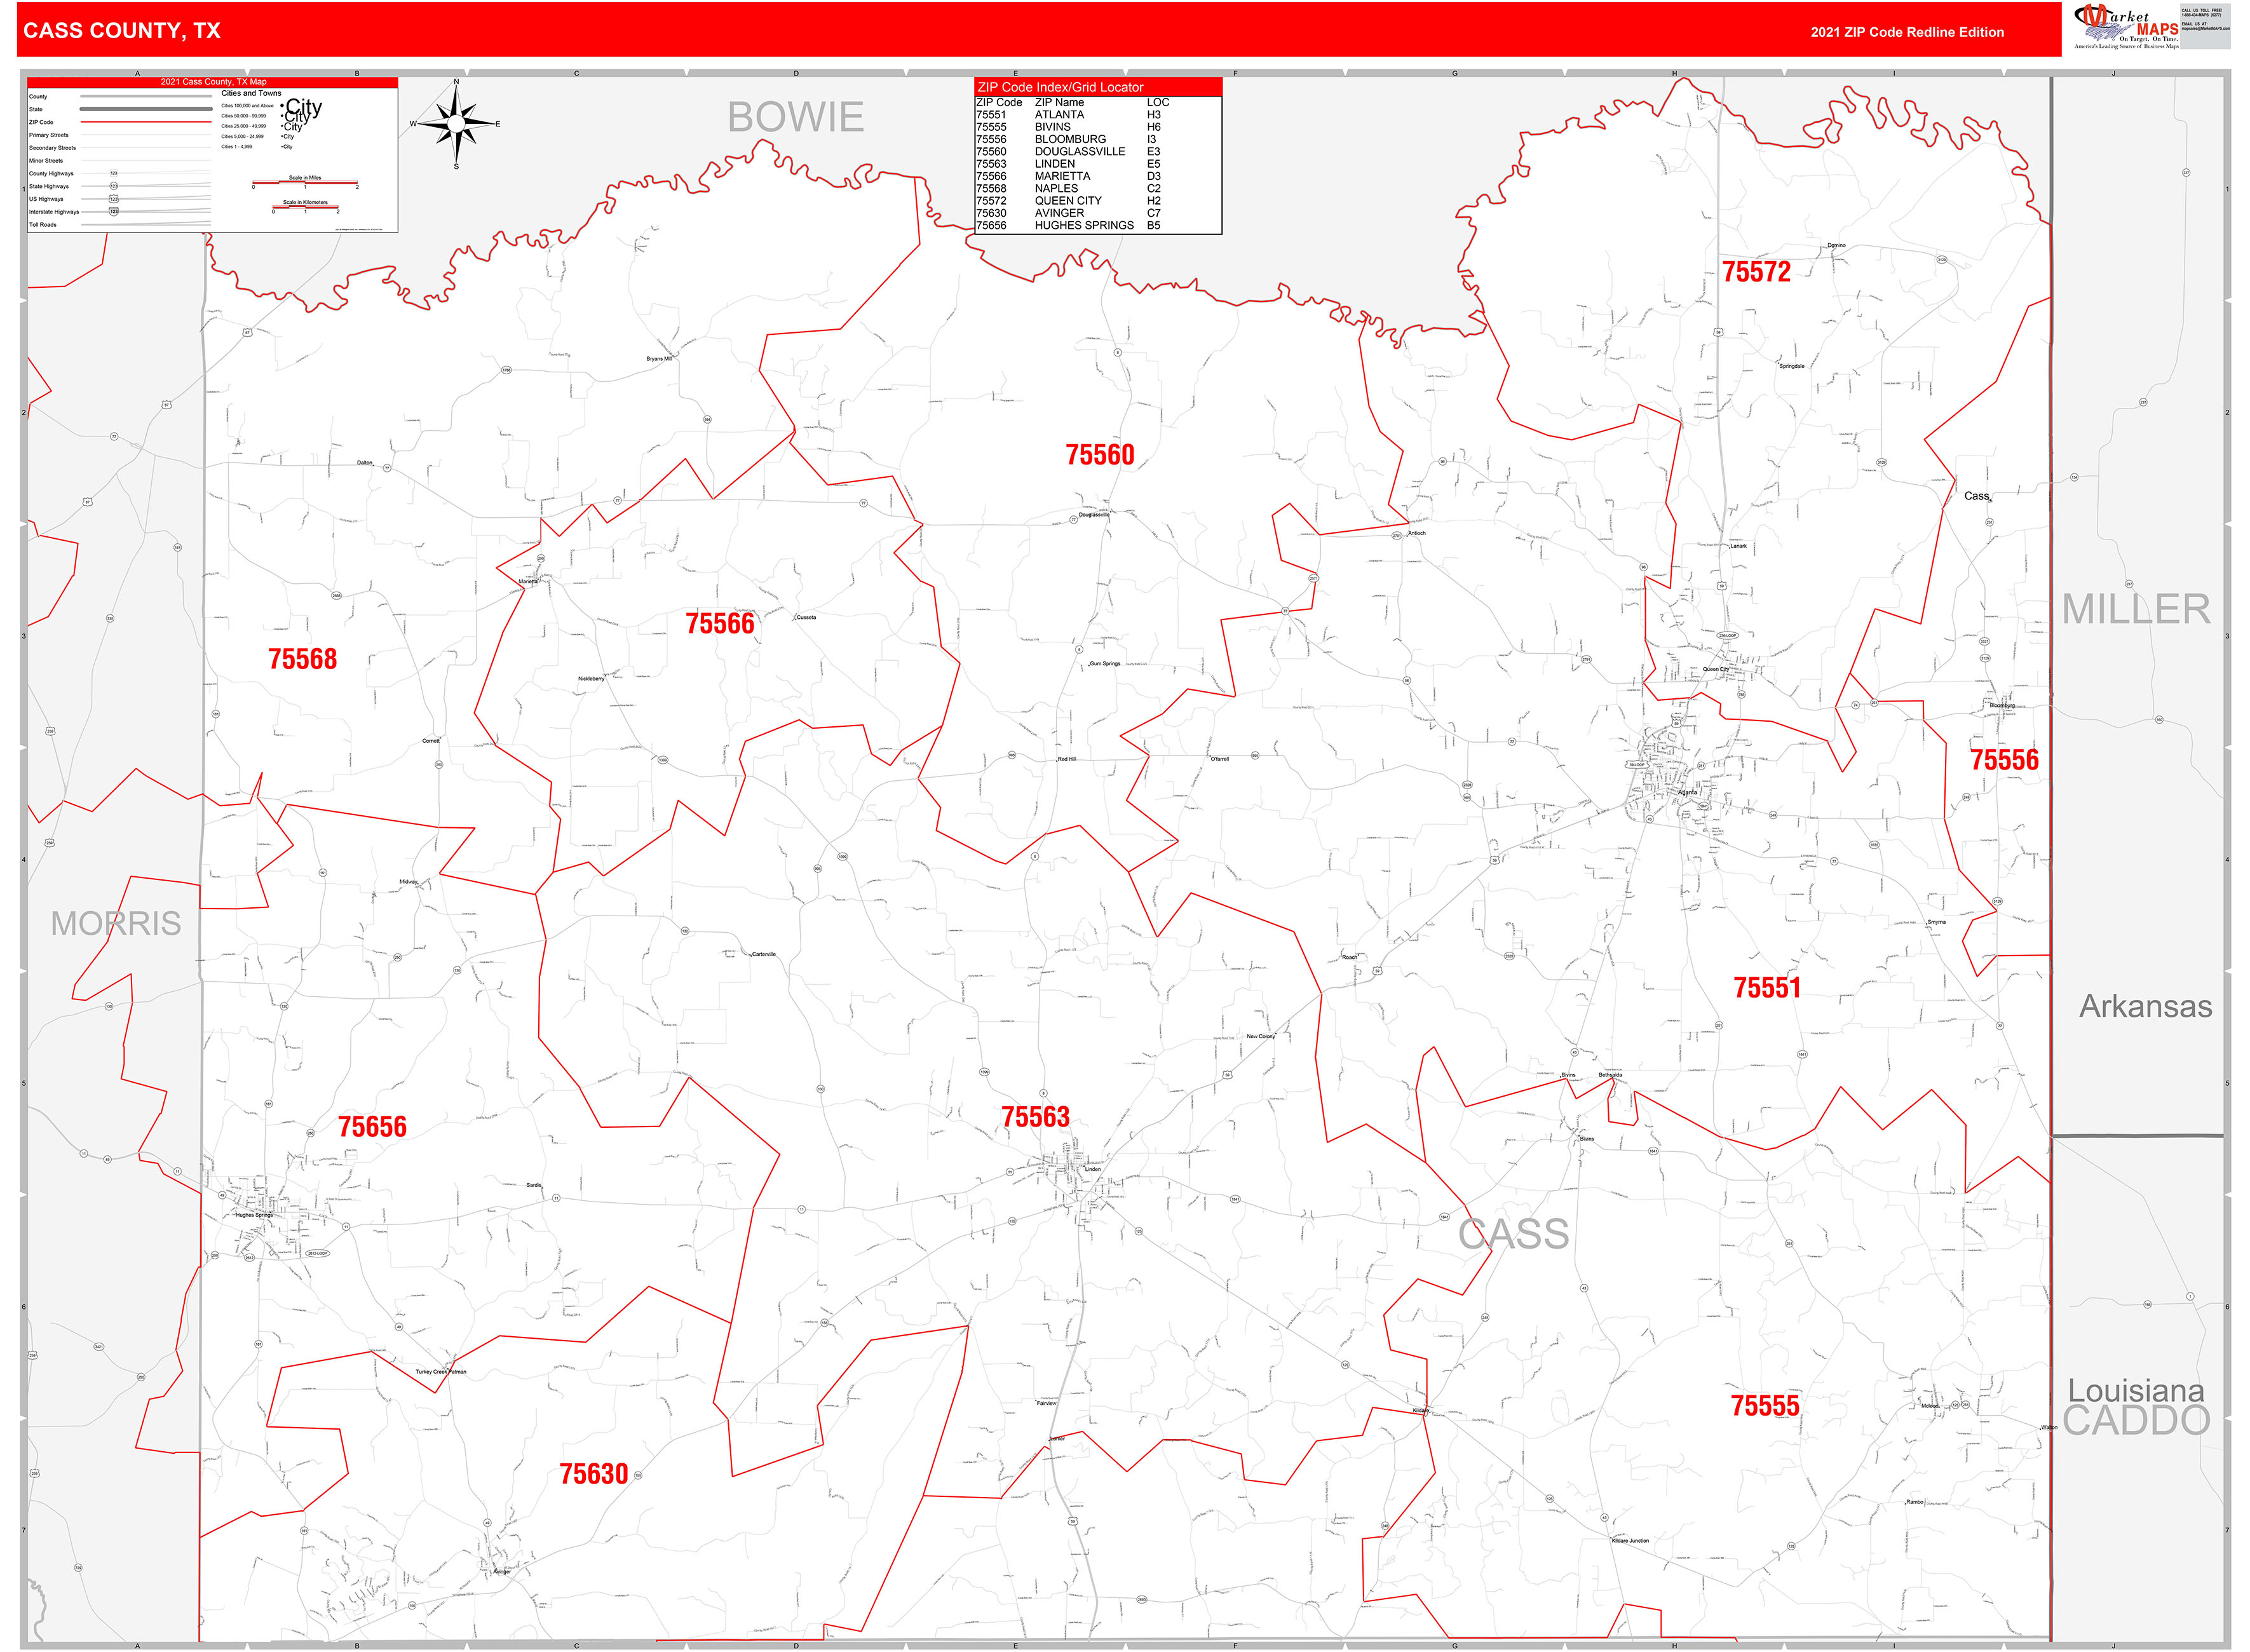
Task: Click the Rambo town label
Action: pos(1915,1502)
